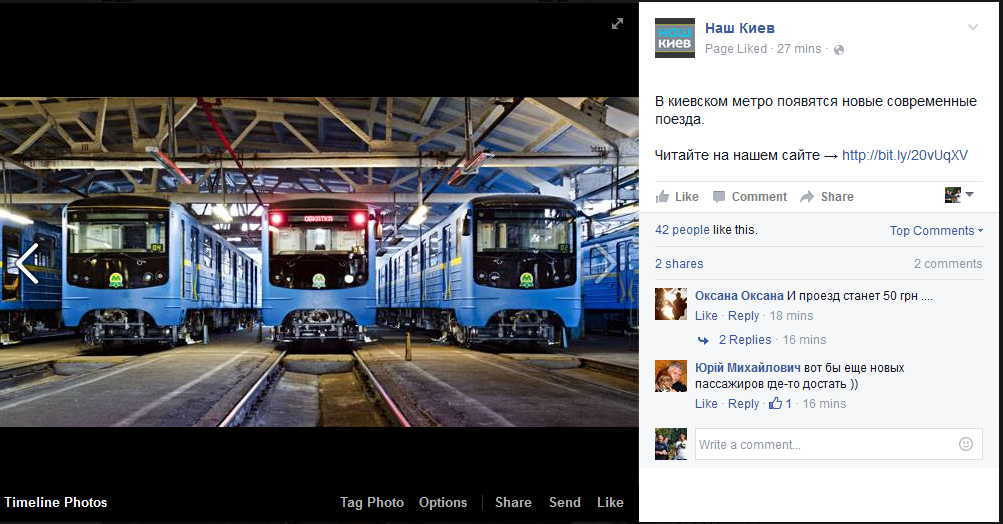Screen dimensions: 1003x524
Task: Open the 2 comments link
Action: pyautogui.click(x=947, y=264)
